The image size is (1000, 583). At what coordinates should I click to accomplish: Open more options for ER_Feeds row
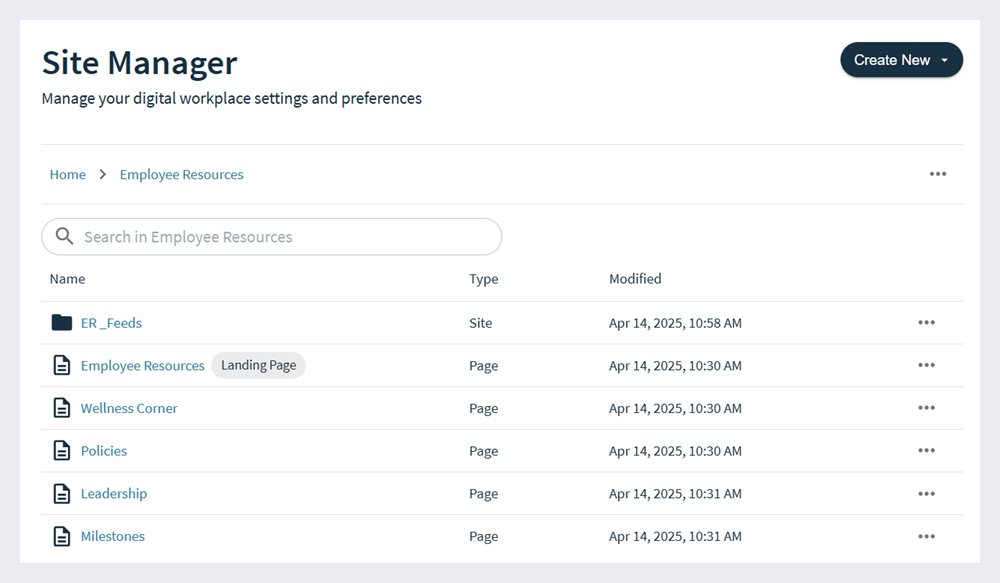click(927, 323)
